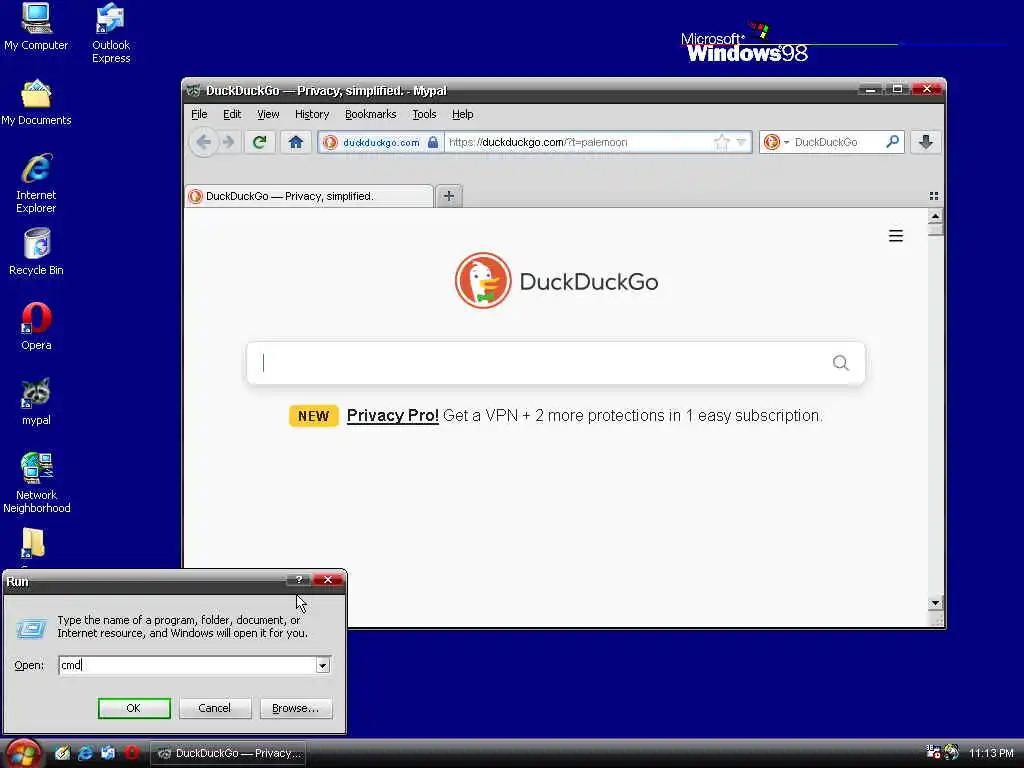Screen dimensions: 1024x768
Task: Open the Recycle Bin
Action: pos(36,252)
